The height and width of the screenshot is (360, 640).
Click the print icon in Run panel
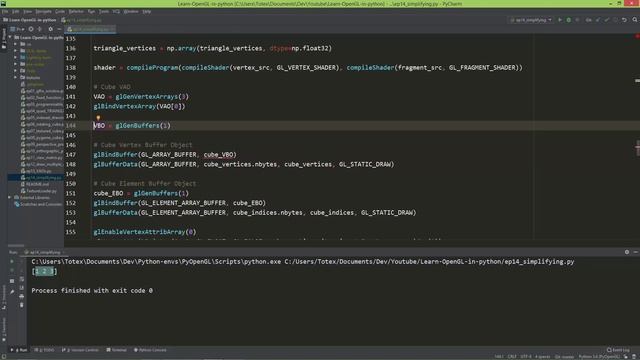coord(22,296)
